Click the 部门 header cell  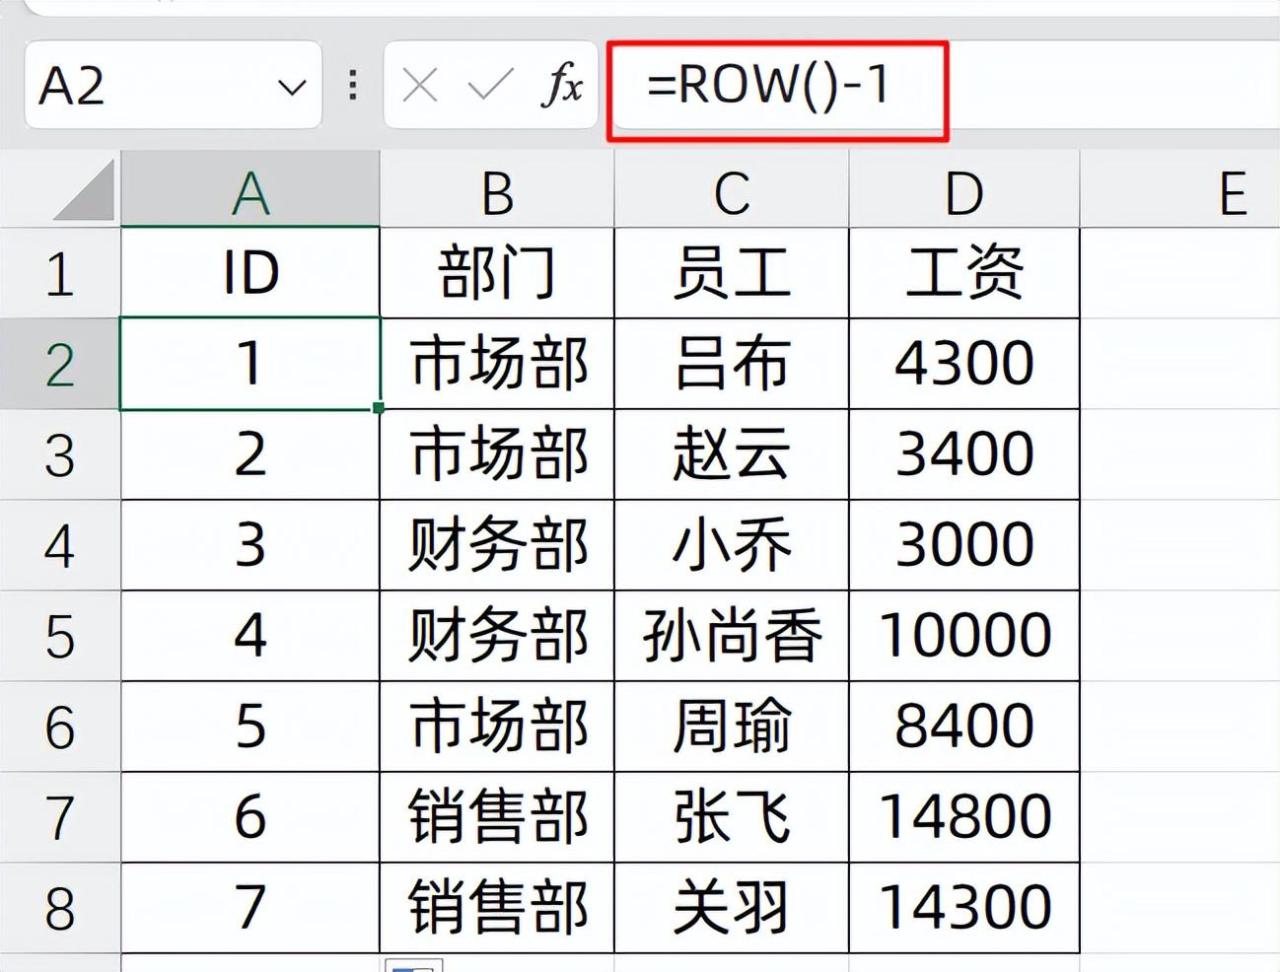pos(497,273)
